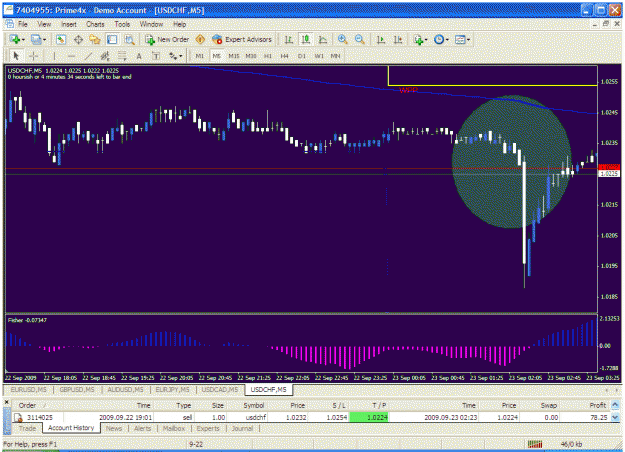Select the text 'A' drawing tool
625x452 pixels.
tap(139, 56)
